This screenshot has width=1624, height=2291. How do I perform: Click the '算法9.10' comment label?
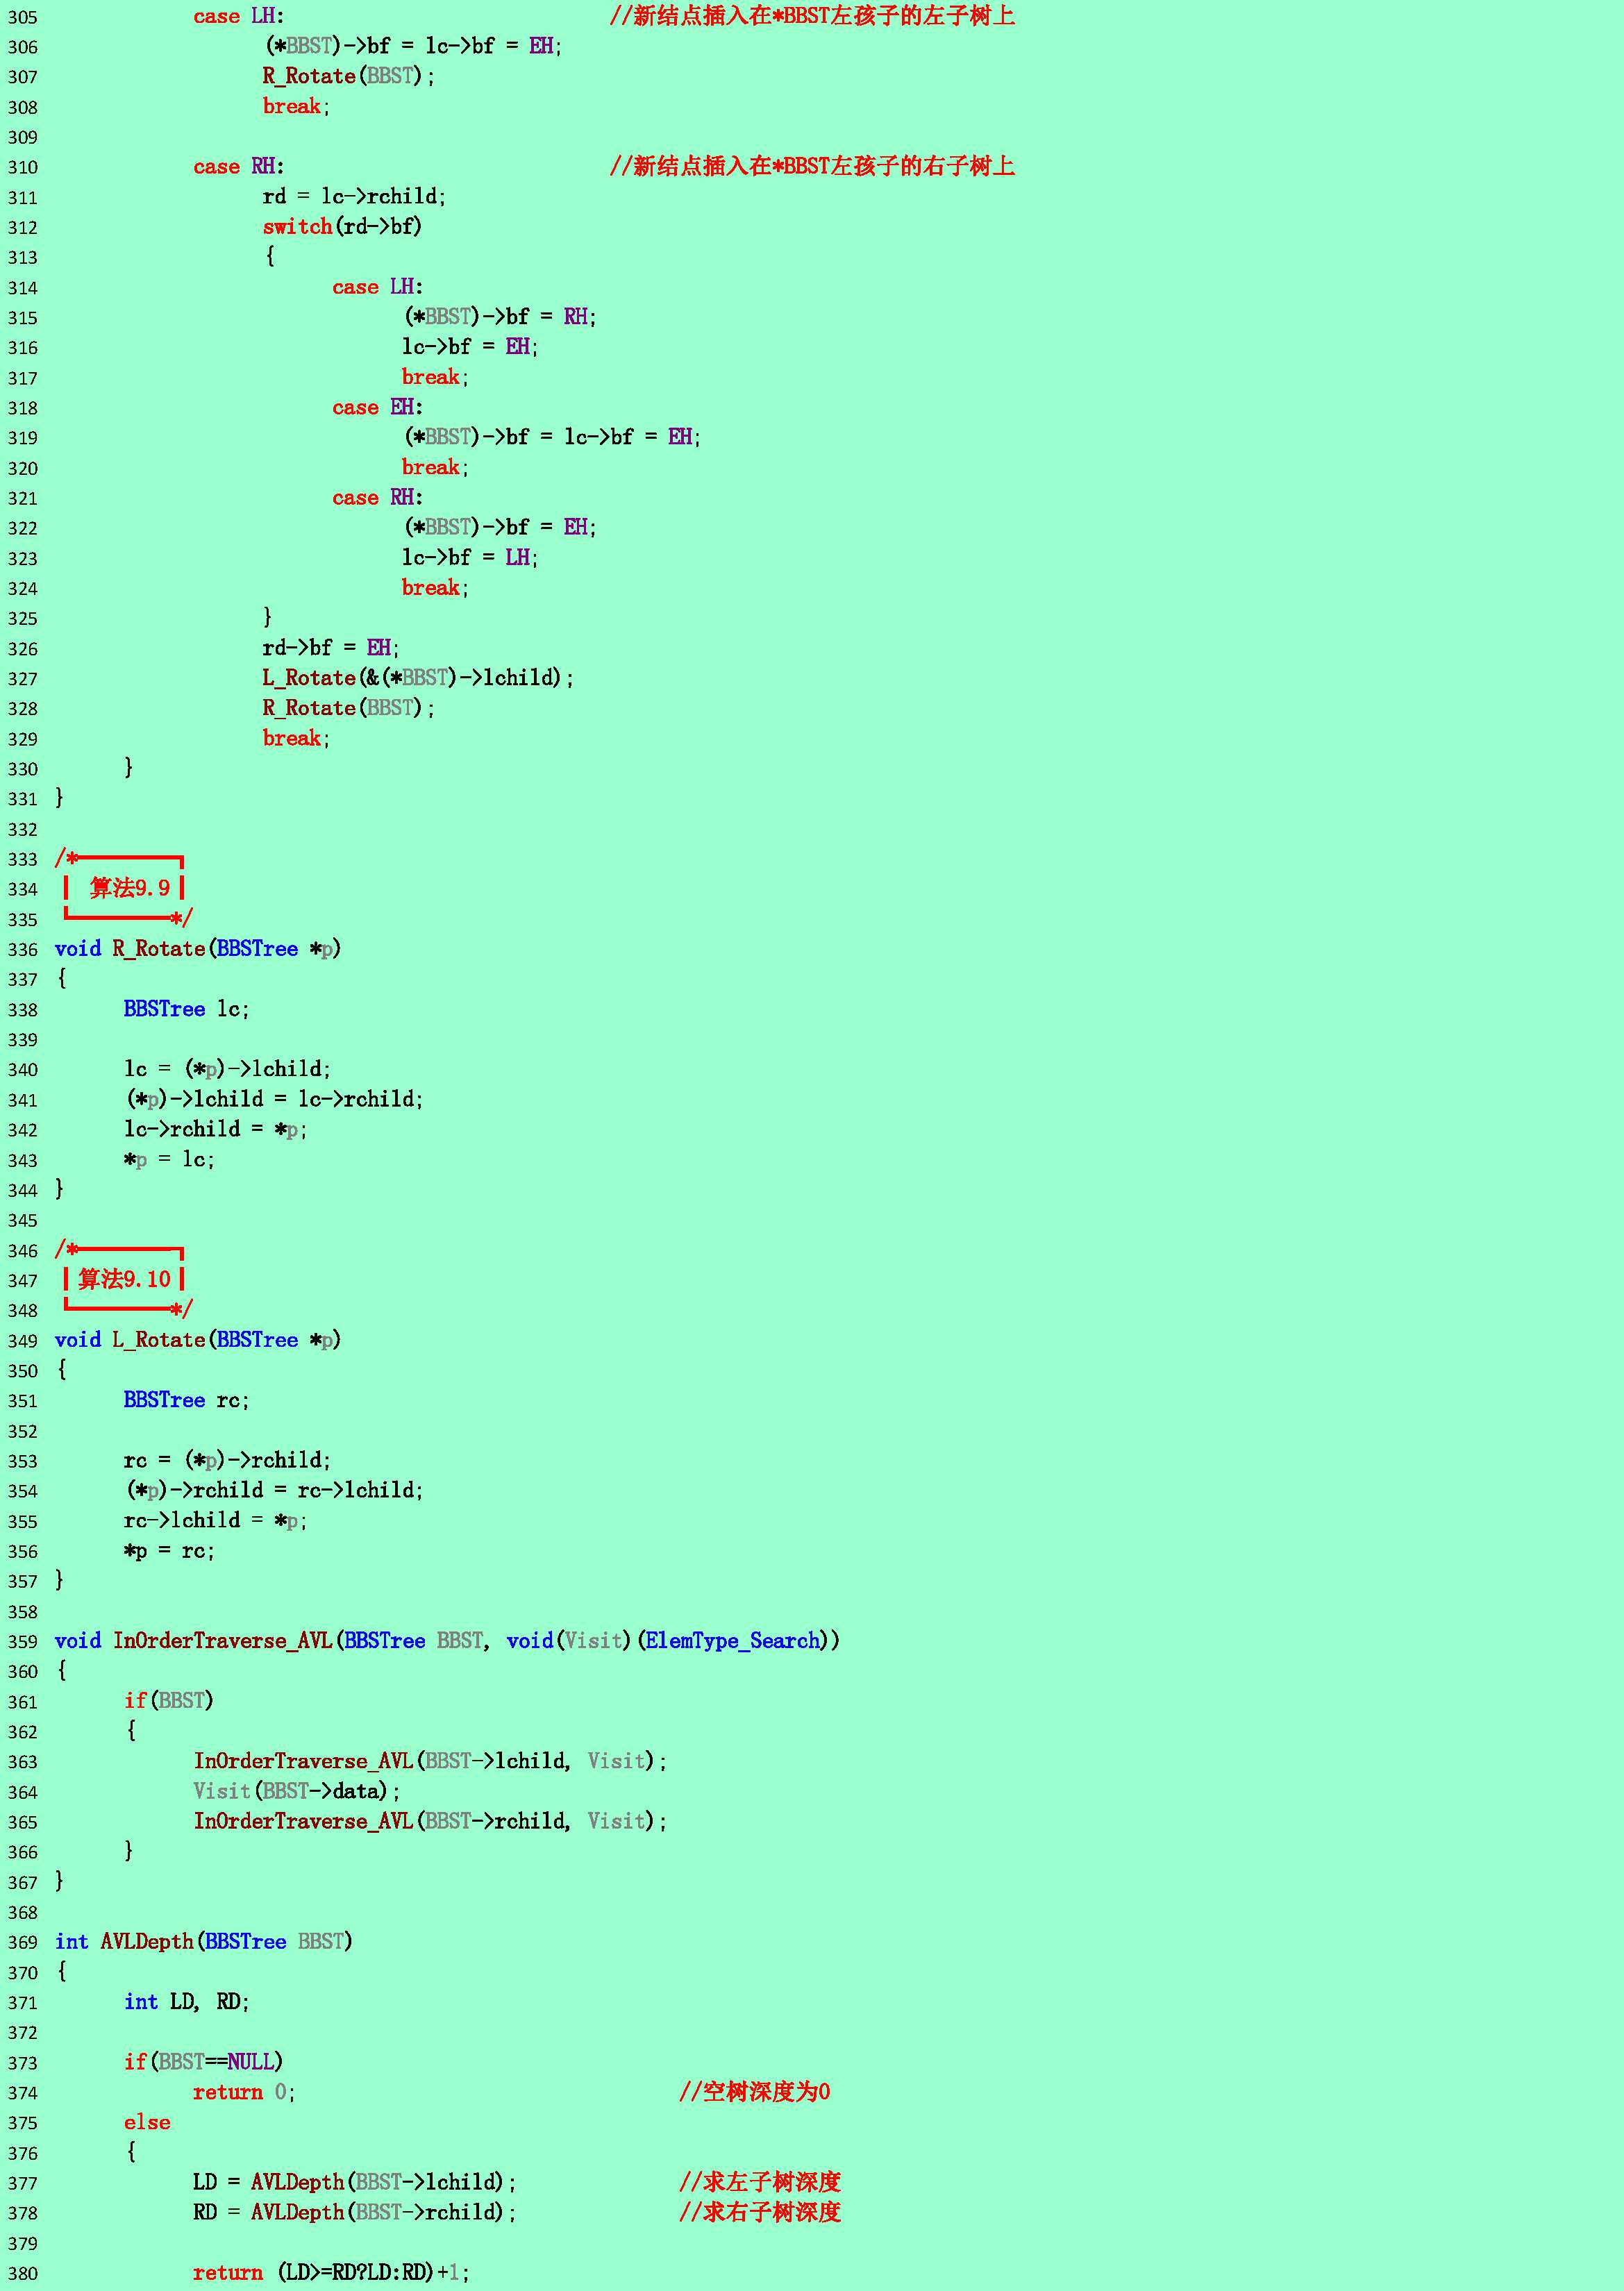tap(125, 1279)
